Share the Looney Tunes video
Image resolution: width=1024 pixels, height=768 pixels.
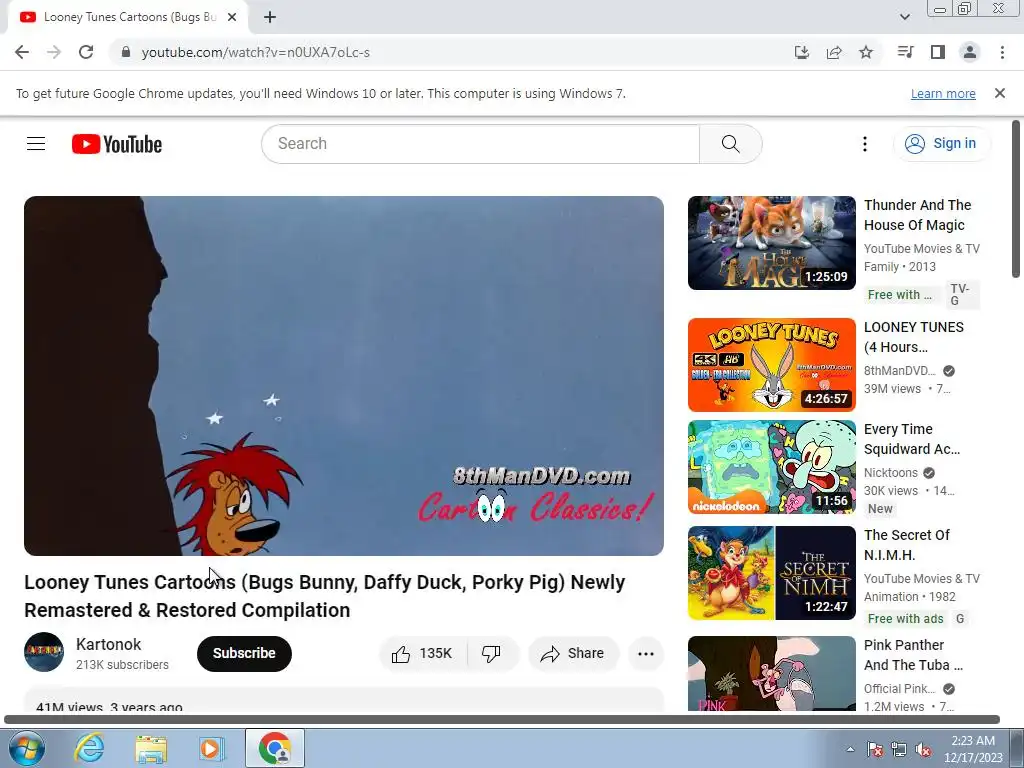(573, 654)
